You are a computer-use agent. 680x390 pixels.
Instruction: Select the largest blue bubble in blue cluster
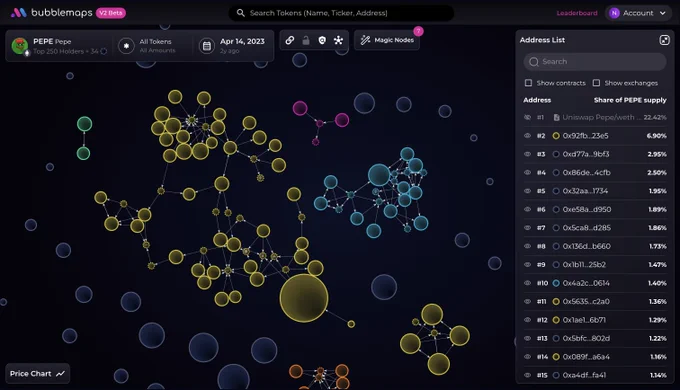tap(379, 175)
